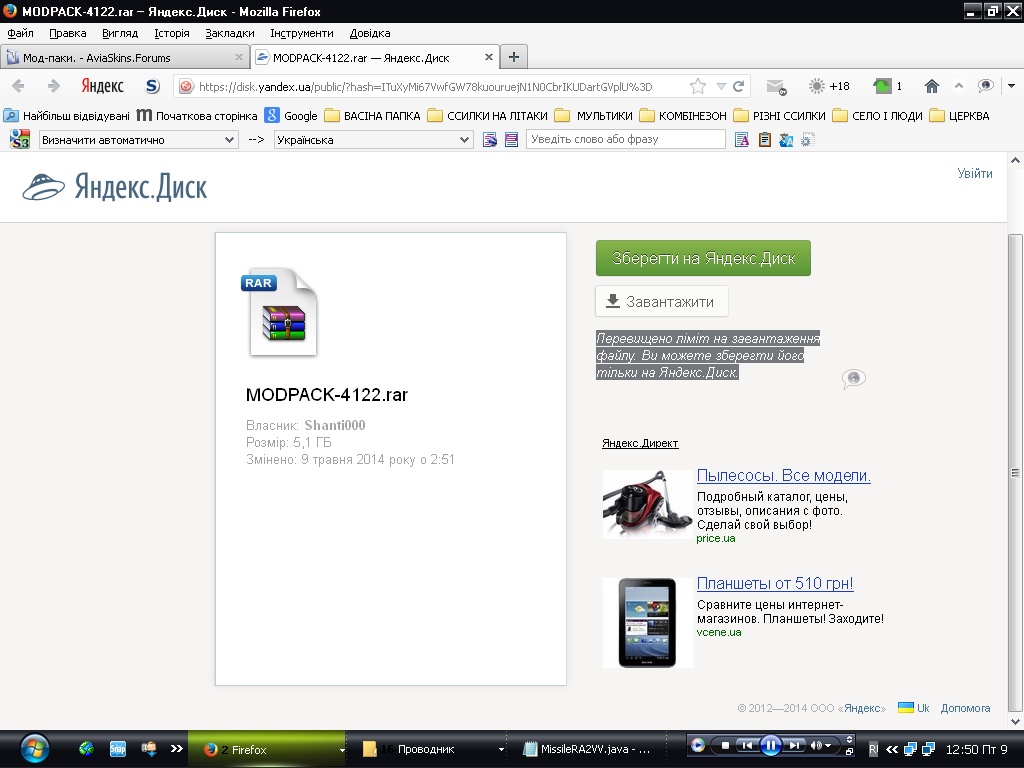Open toolbar overflow dropdown arrow

pos(1012,86)
